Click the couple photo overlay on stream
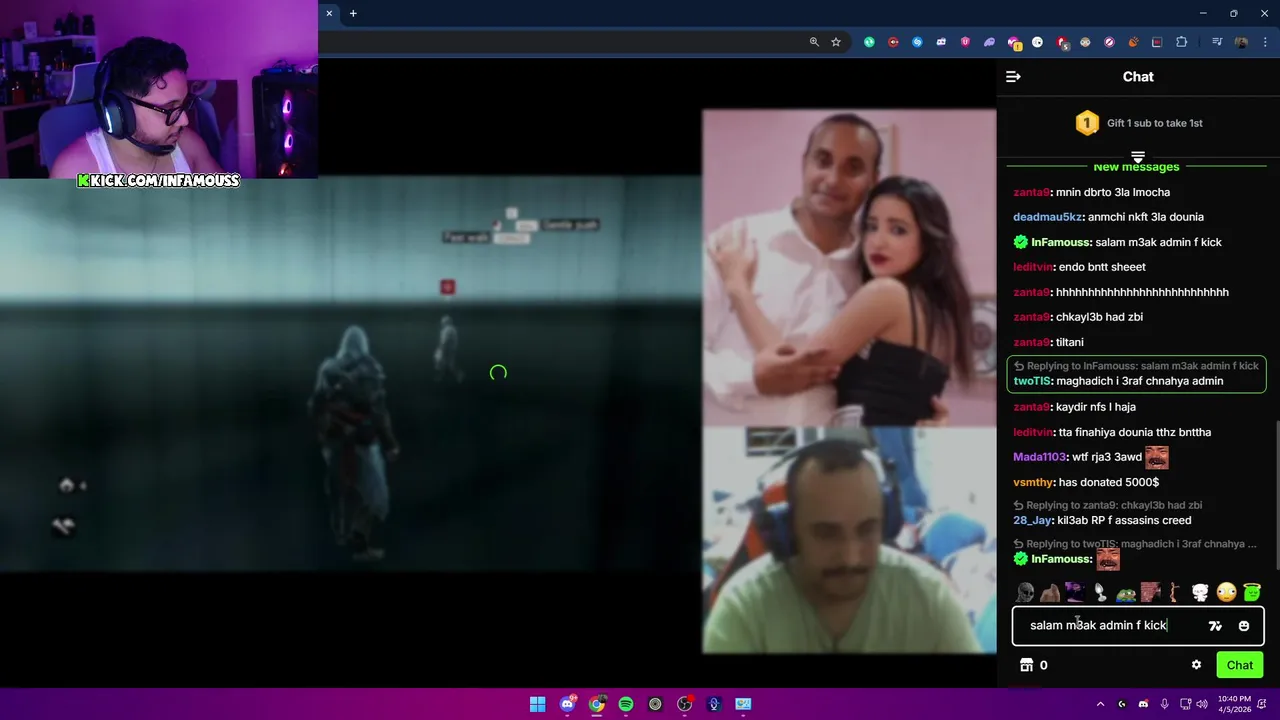Viewport: 1280px width, 720px height. [x=849, y=267]
